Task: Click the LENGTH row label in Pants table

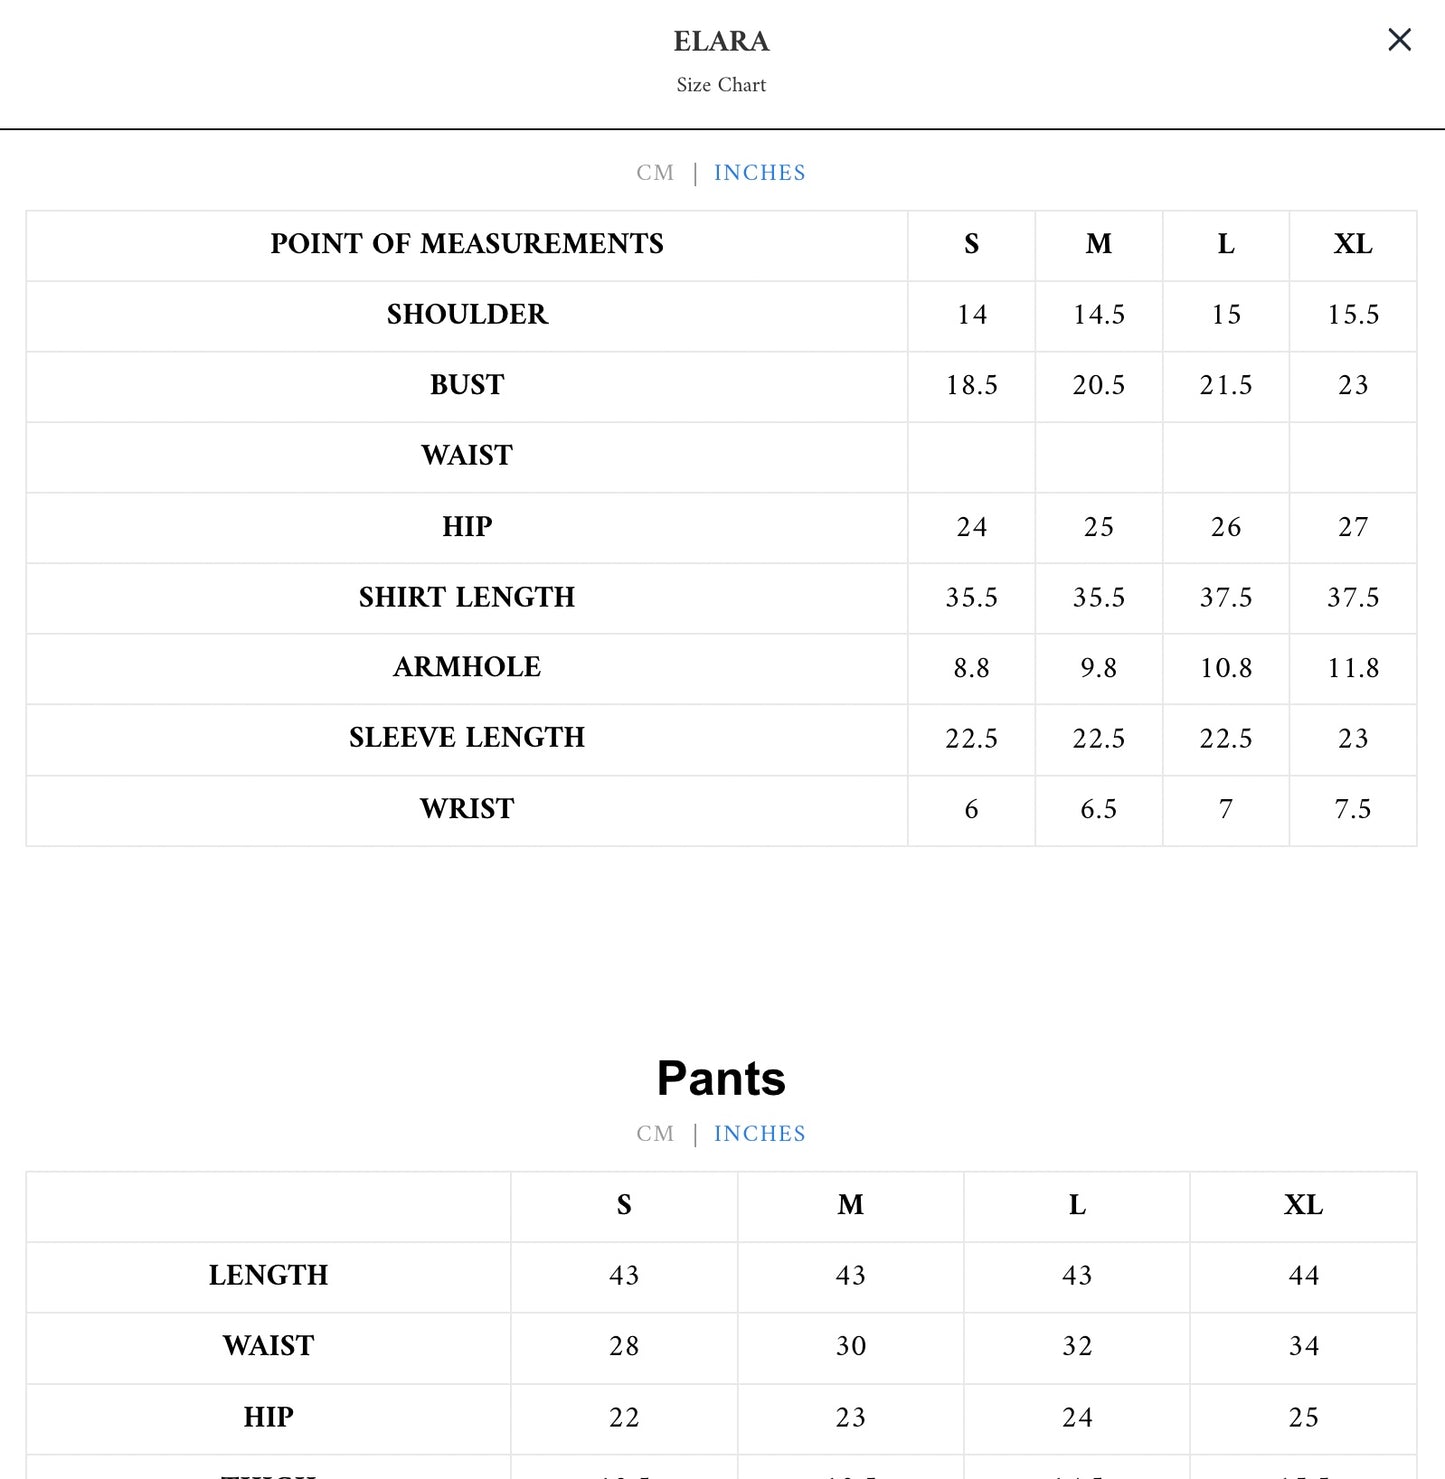Action: 268,1275
